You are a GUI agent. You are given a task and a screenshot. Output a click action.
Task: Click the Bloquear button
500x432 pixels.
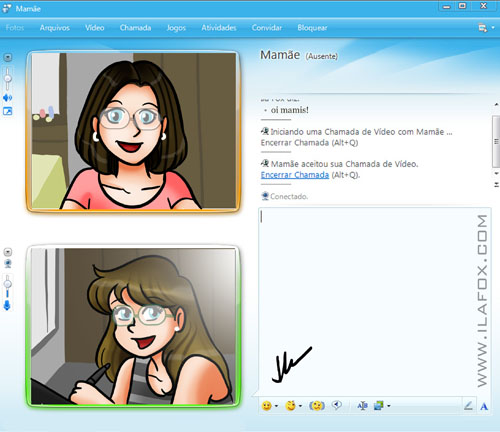(x=312, y=28)
